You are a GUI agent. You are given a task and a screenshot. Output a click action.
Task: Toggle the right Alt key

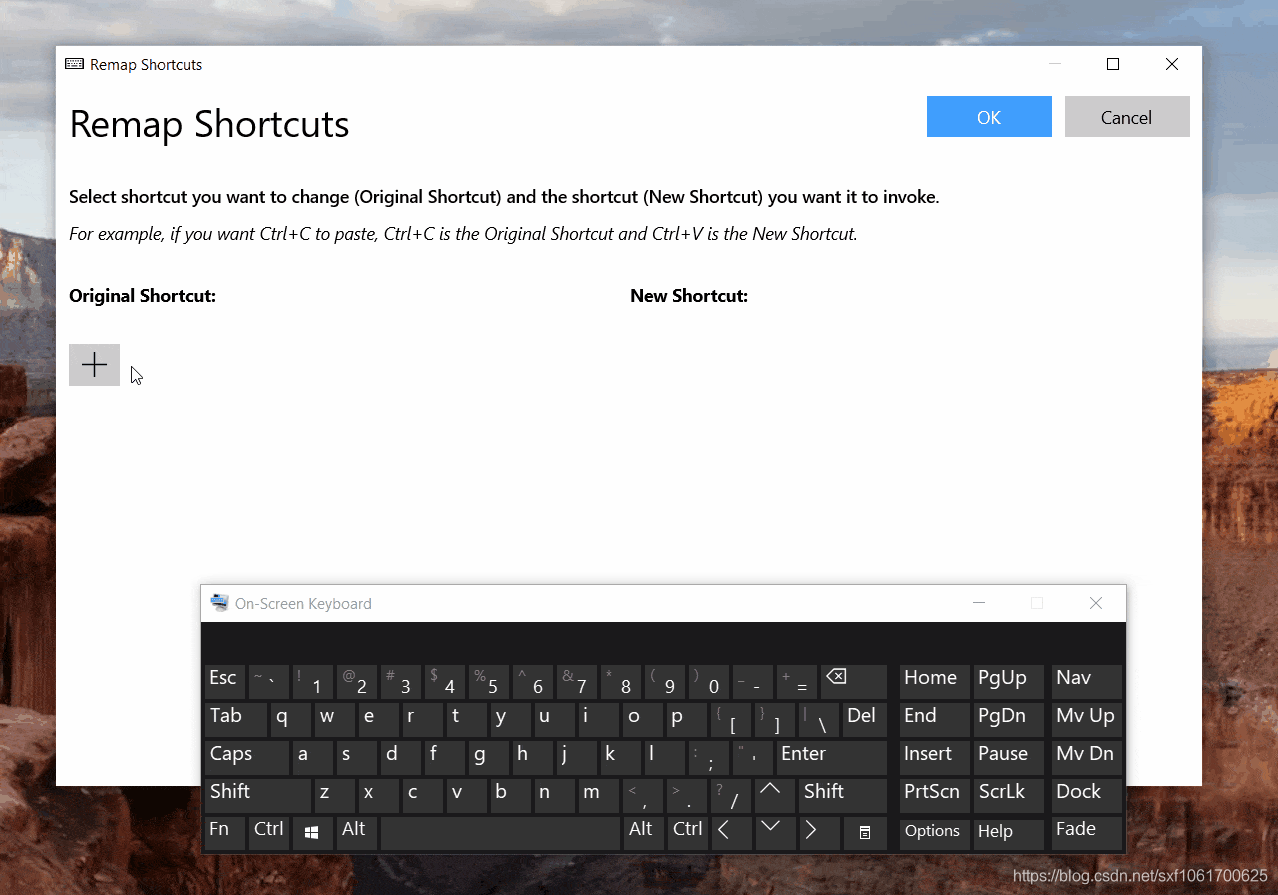(644, 832)
